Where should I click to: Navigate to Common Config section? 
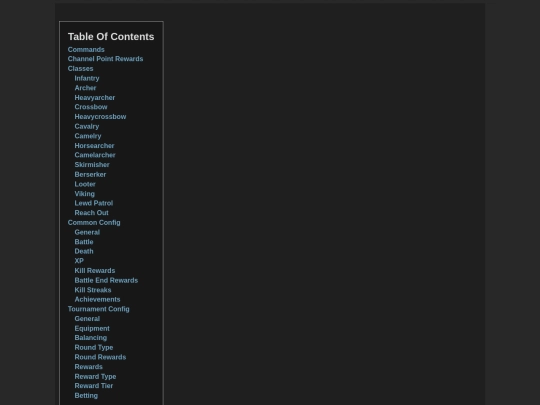94,223
